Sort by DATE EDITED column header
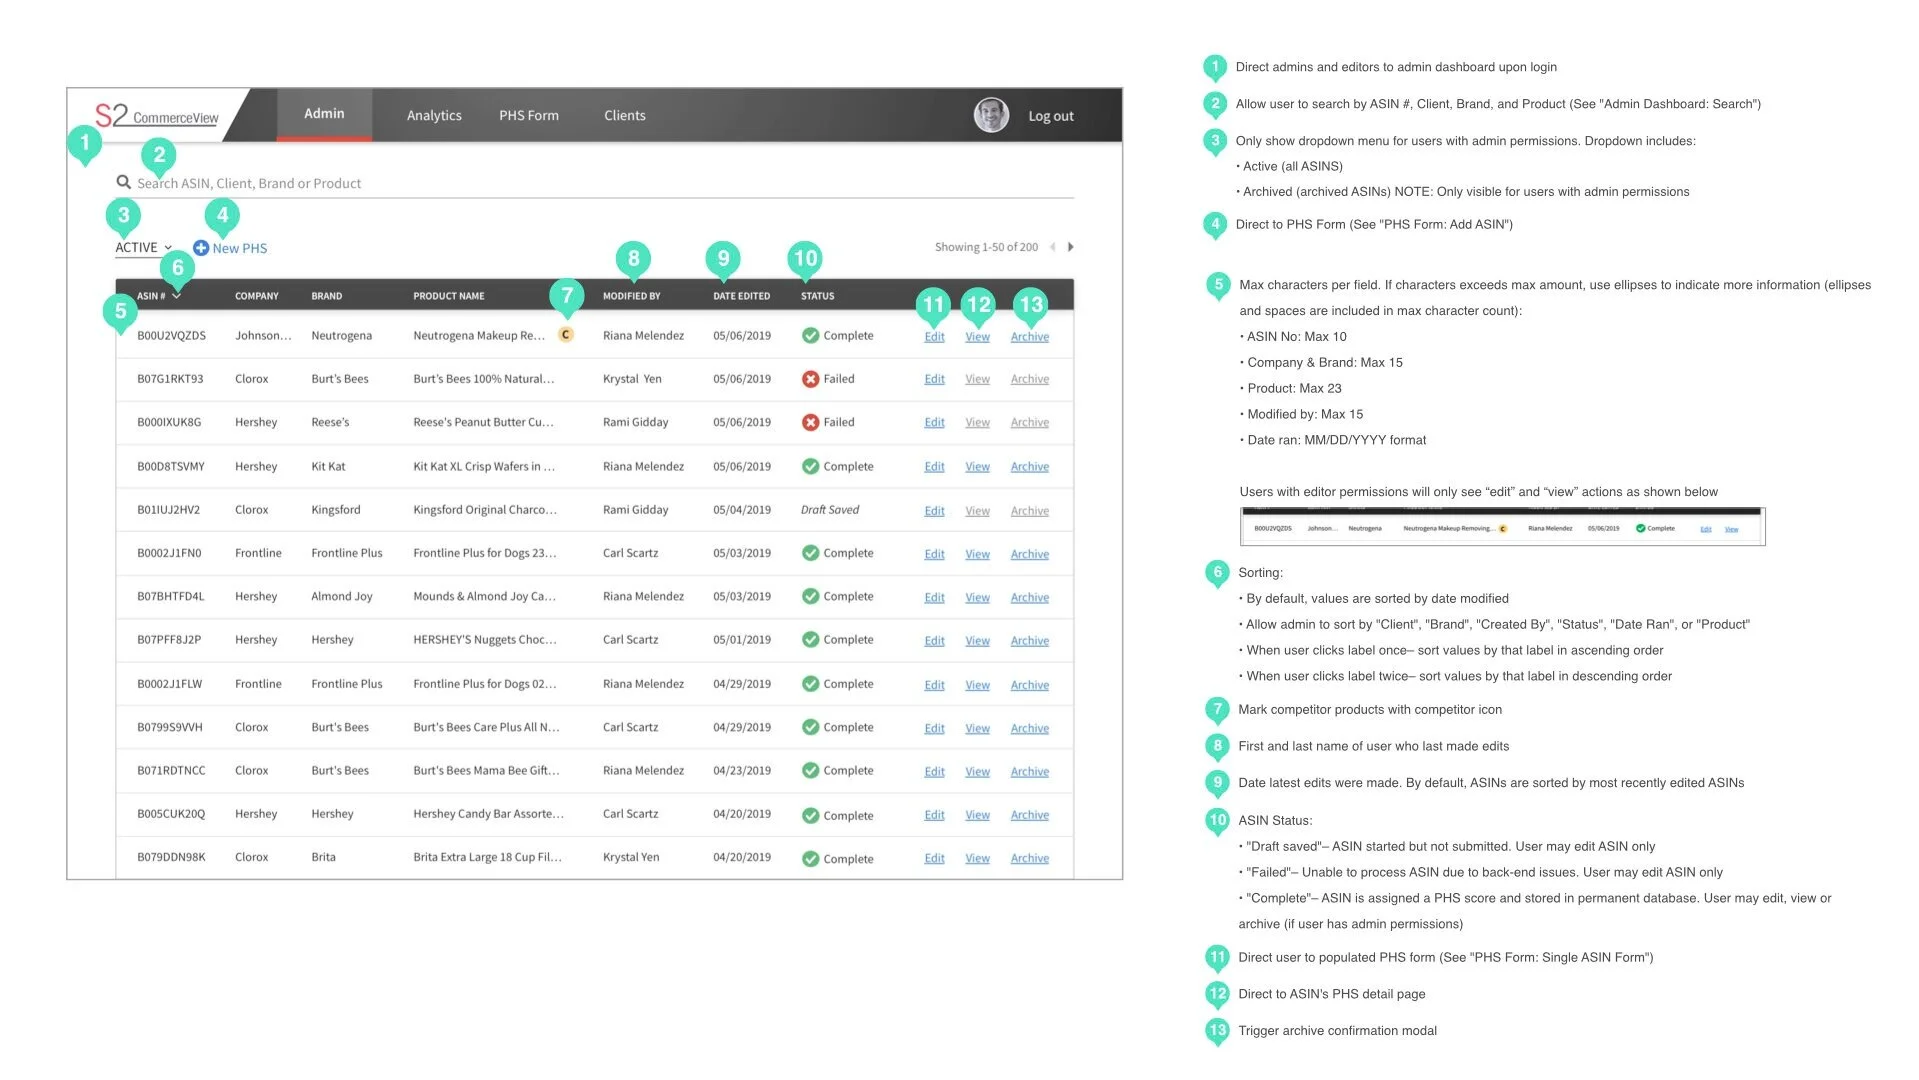 741,296
